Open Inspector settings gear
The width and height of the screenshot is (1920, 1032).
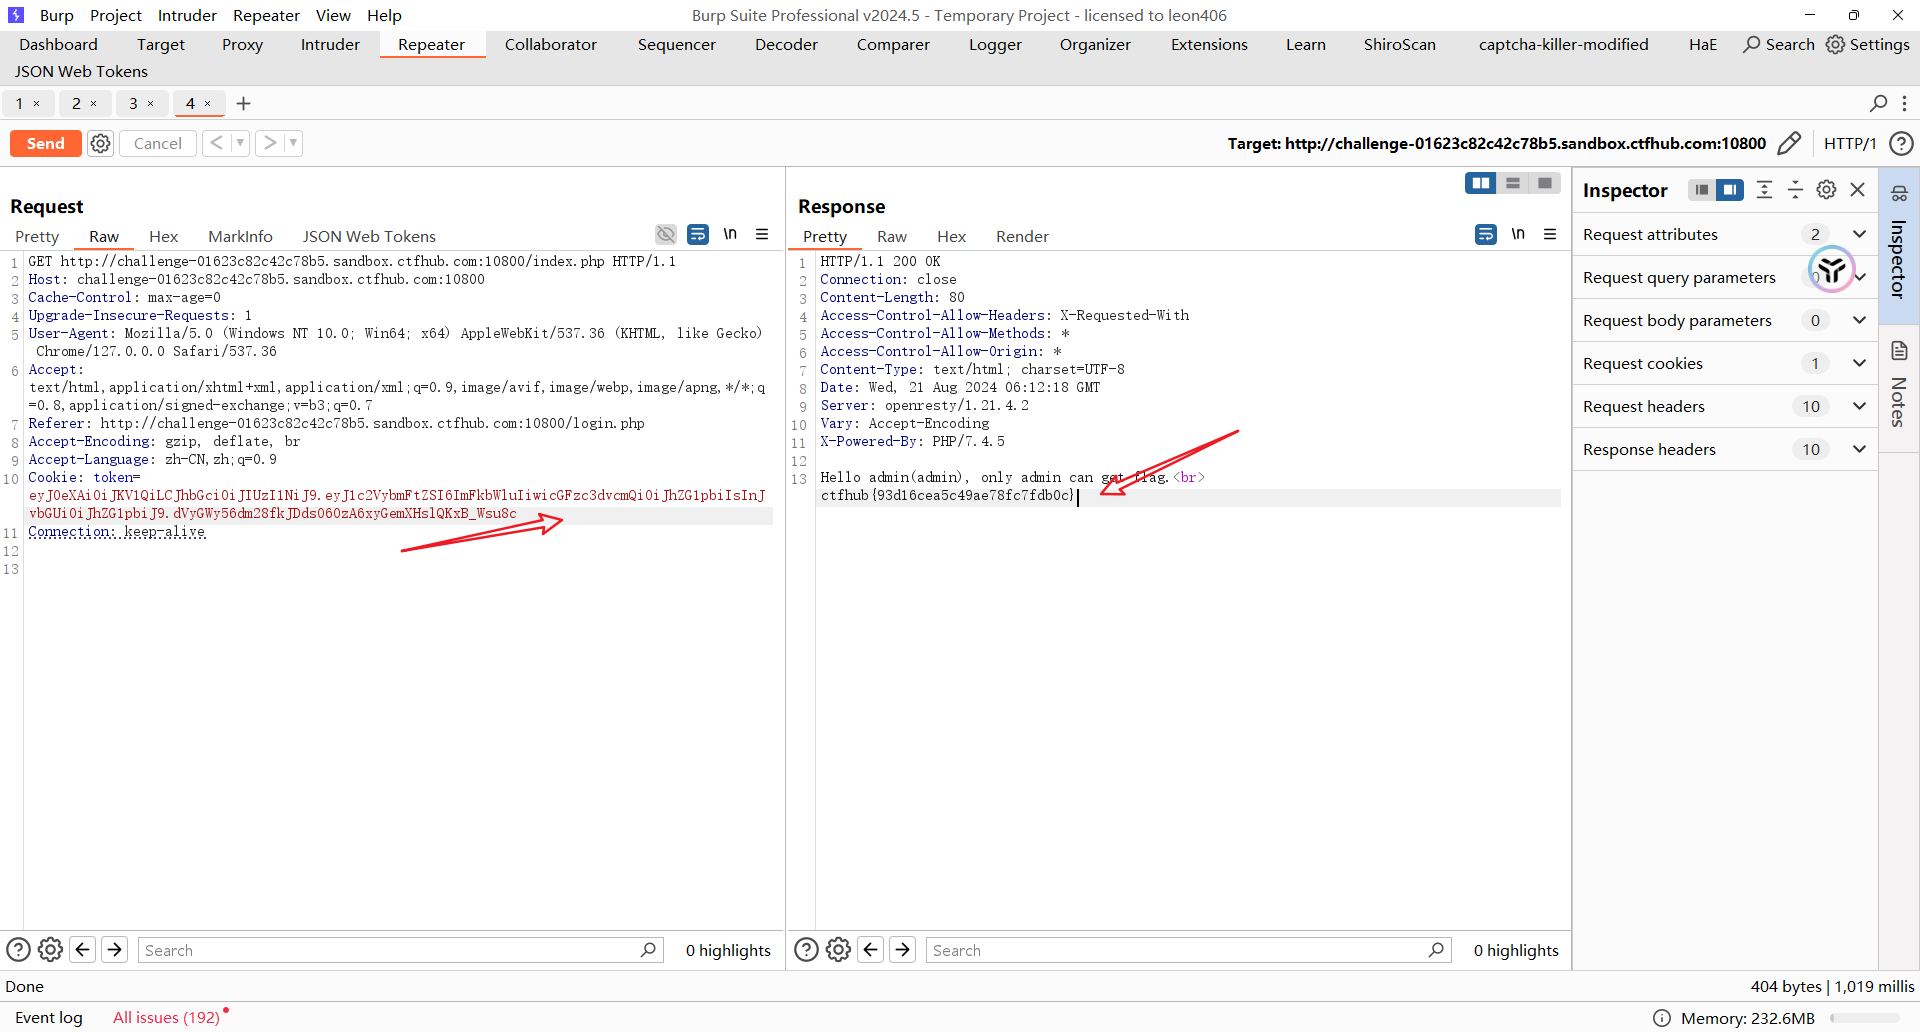coord(1826,190)
